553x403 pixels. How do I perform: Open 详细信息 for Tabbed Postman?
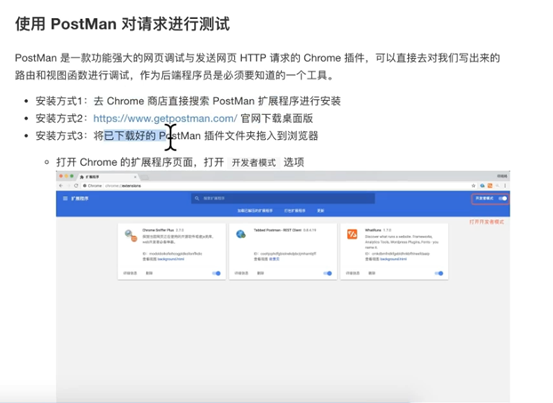(x=241, y=273)
